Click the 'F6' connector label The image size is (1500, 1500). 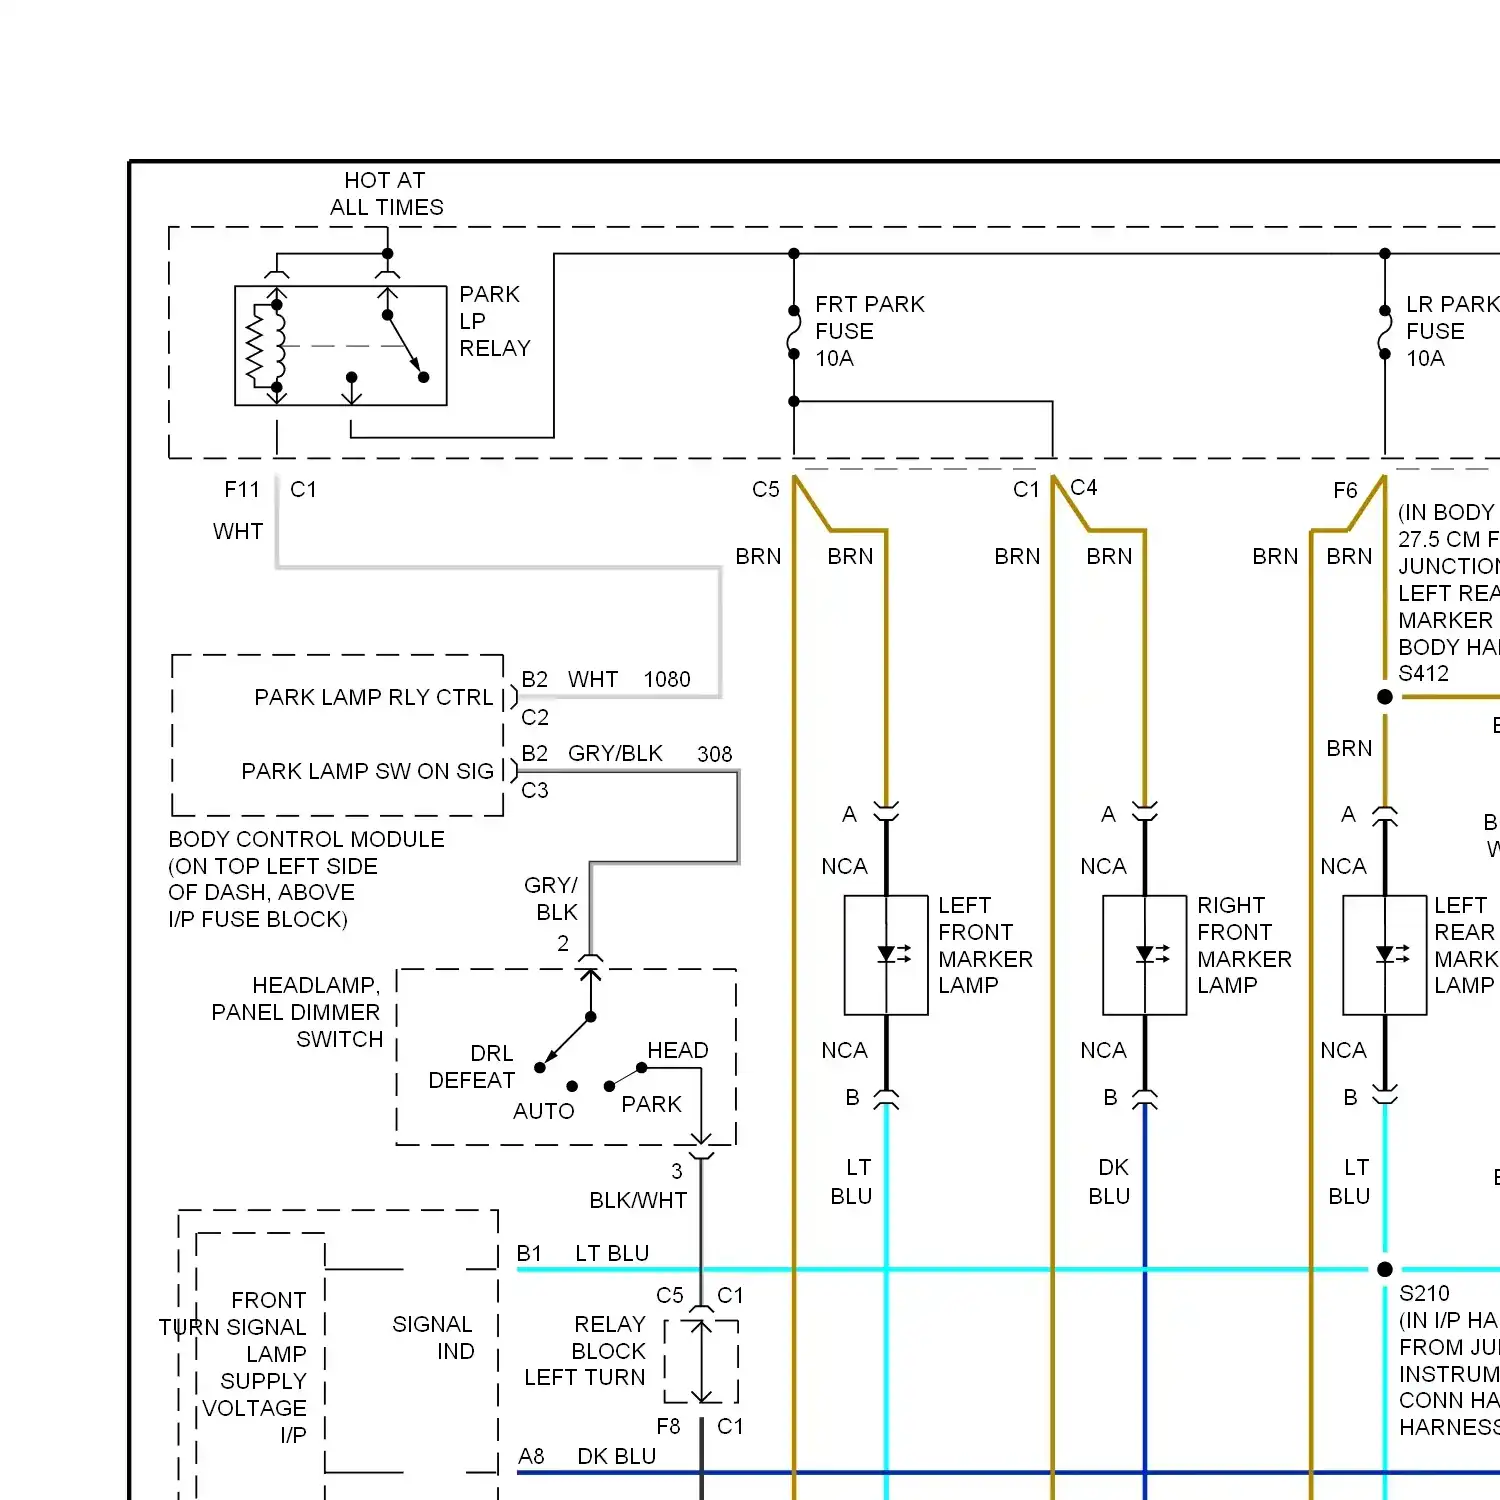tap(1345, 491)
